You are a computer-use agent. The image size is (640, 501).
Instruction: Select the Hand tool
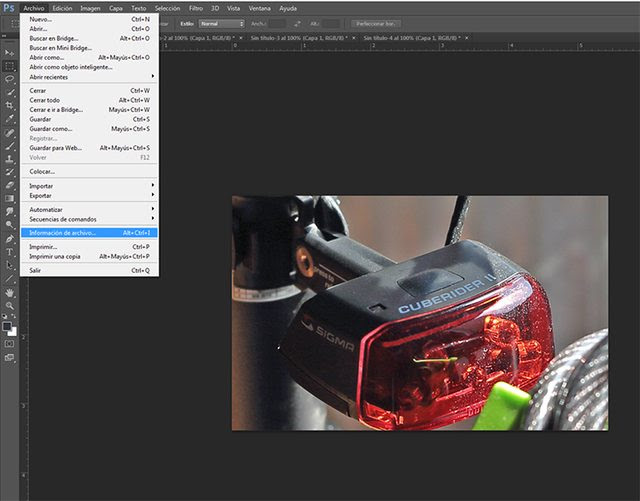click(9, 293)
